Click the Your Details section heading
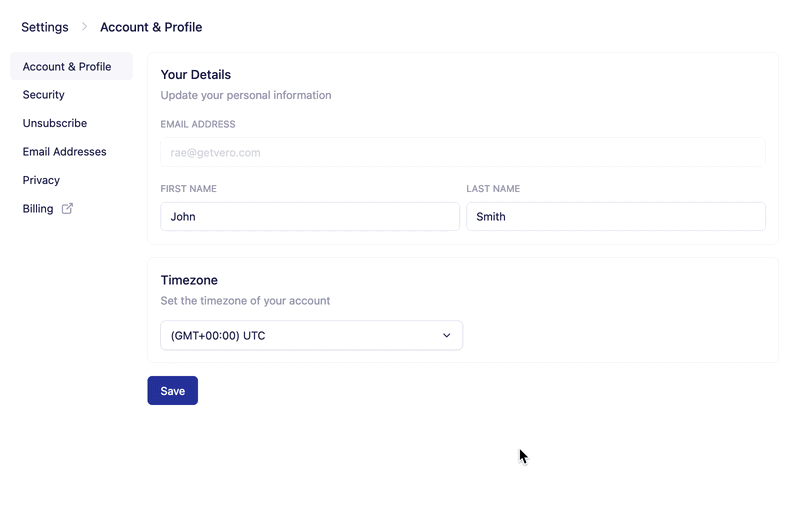 [196, 75]
